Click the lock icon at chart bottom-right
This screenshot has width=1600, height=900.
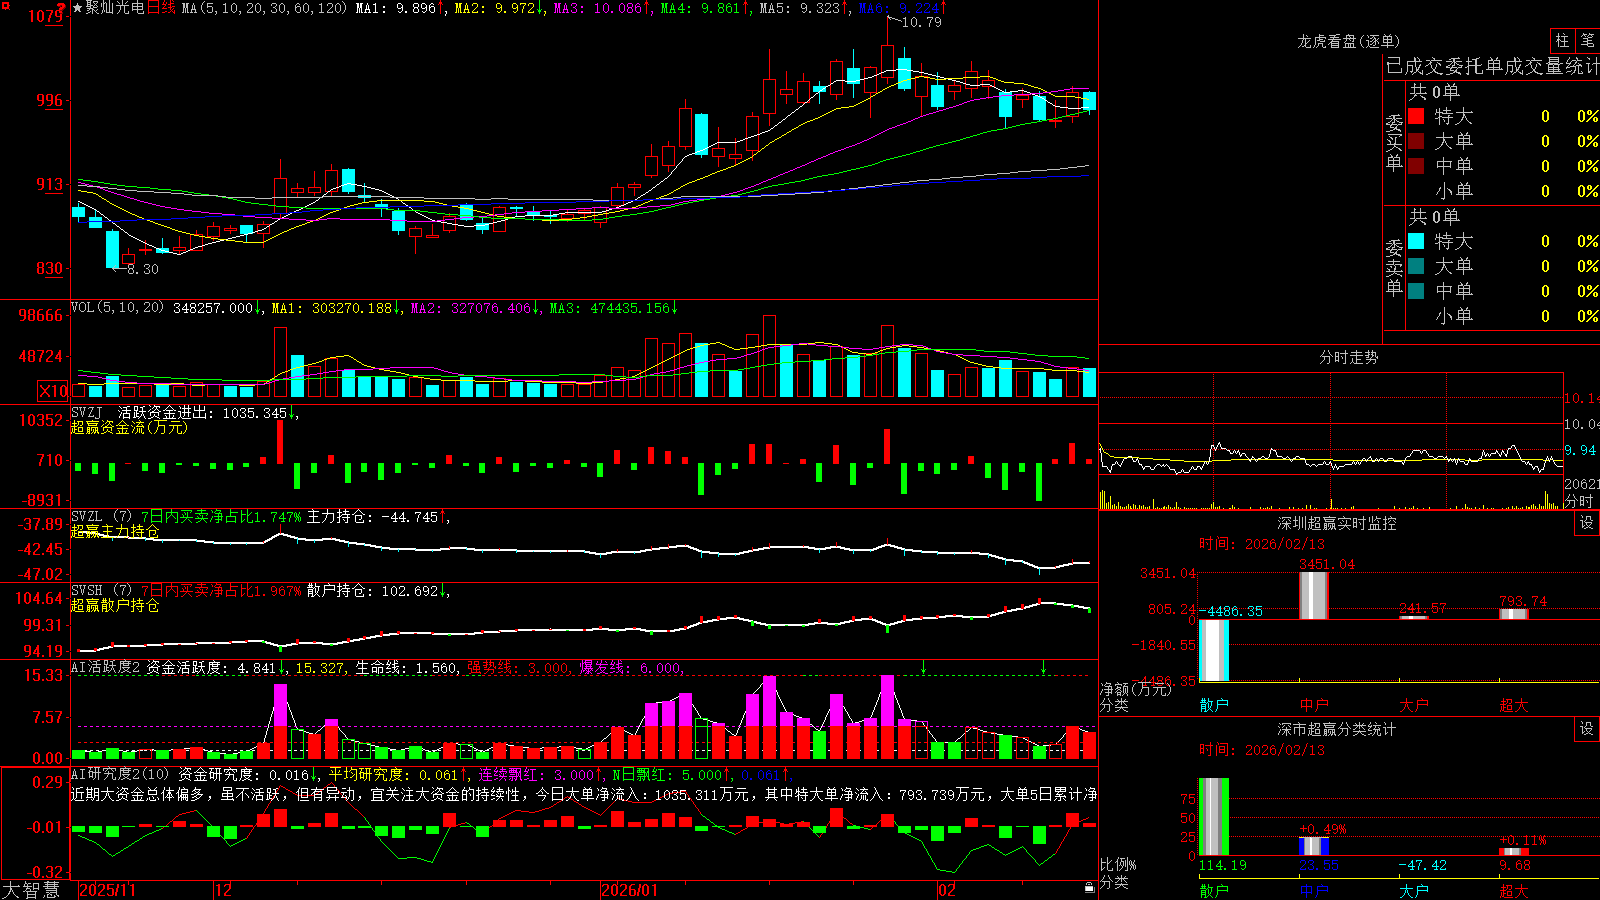click(x=1090, y=888)
